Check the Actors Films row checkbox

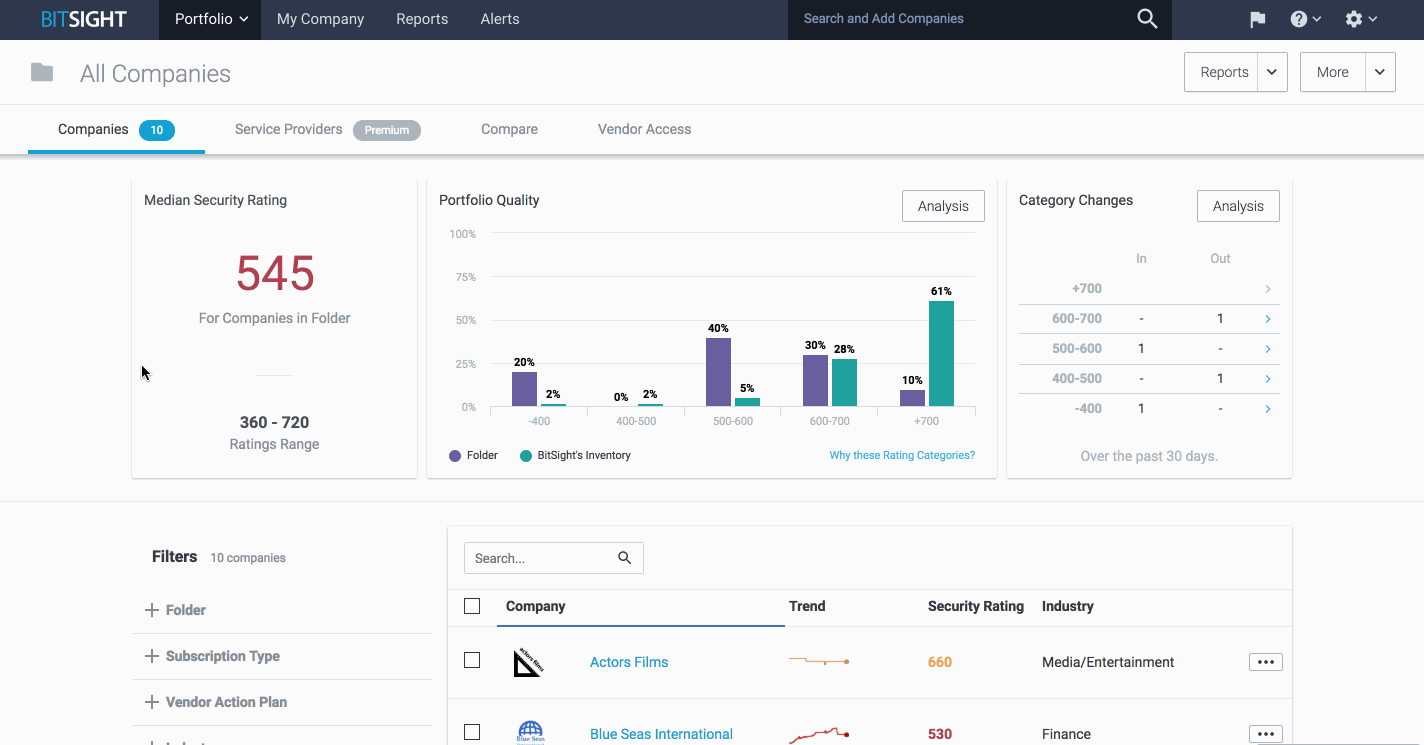point(472,660)
